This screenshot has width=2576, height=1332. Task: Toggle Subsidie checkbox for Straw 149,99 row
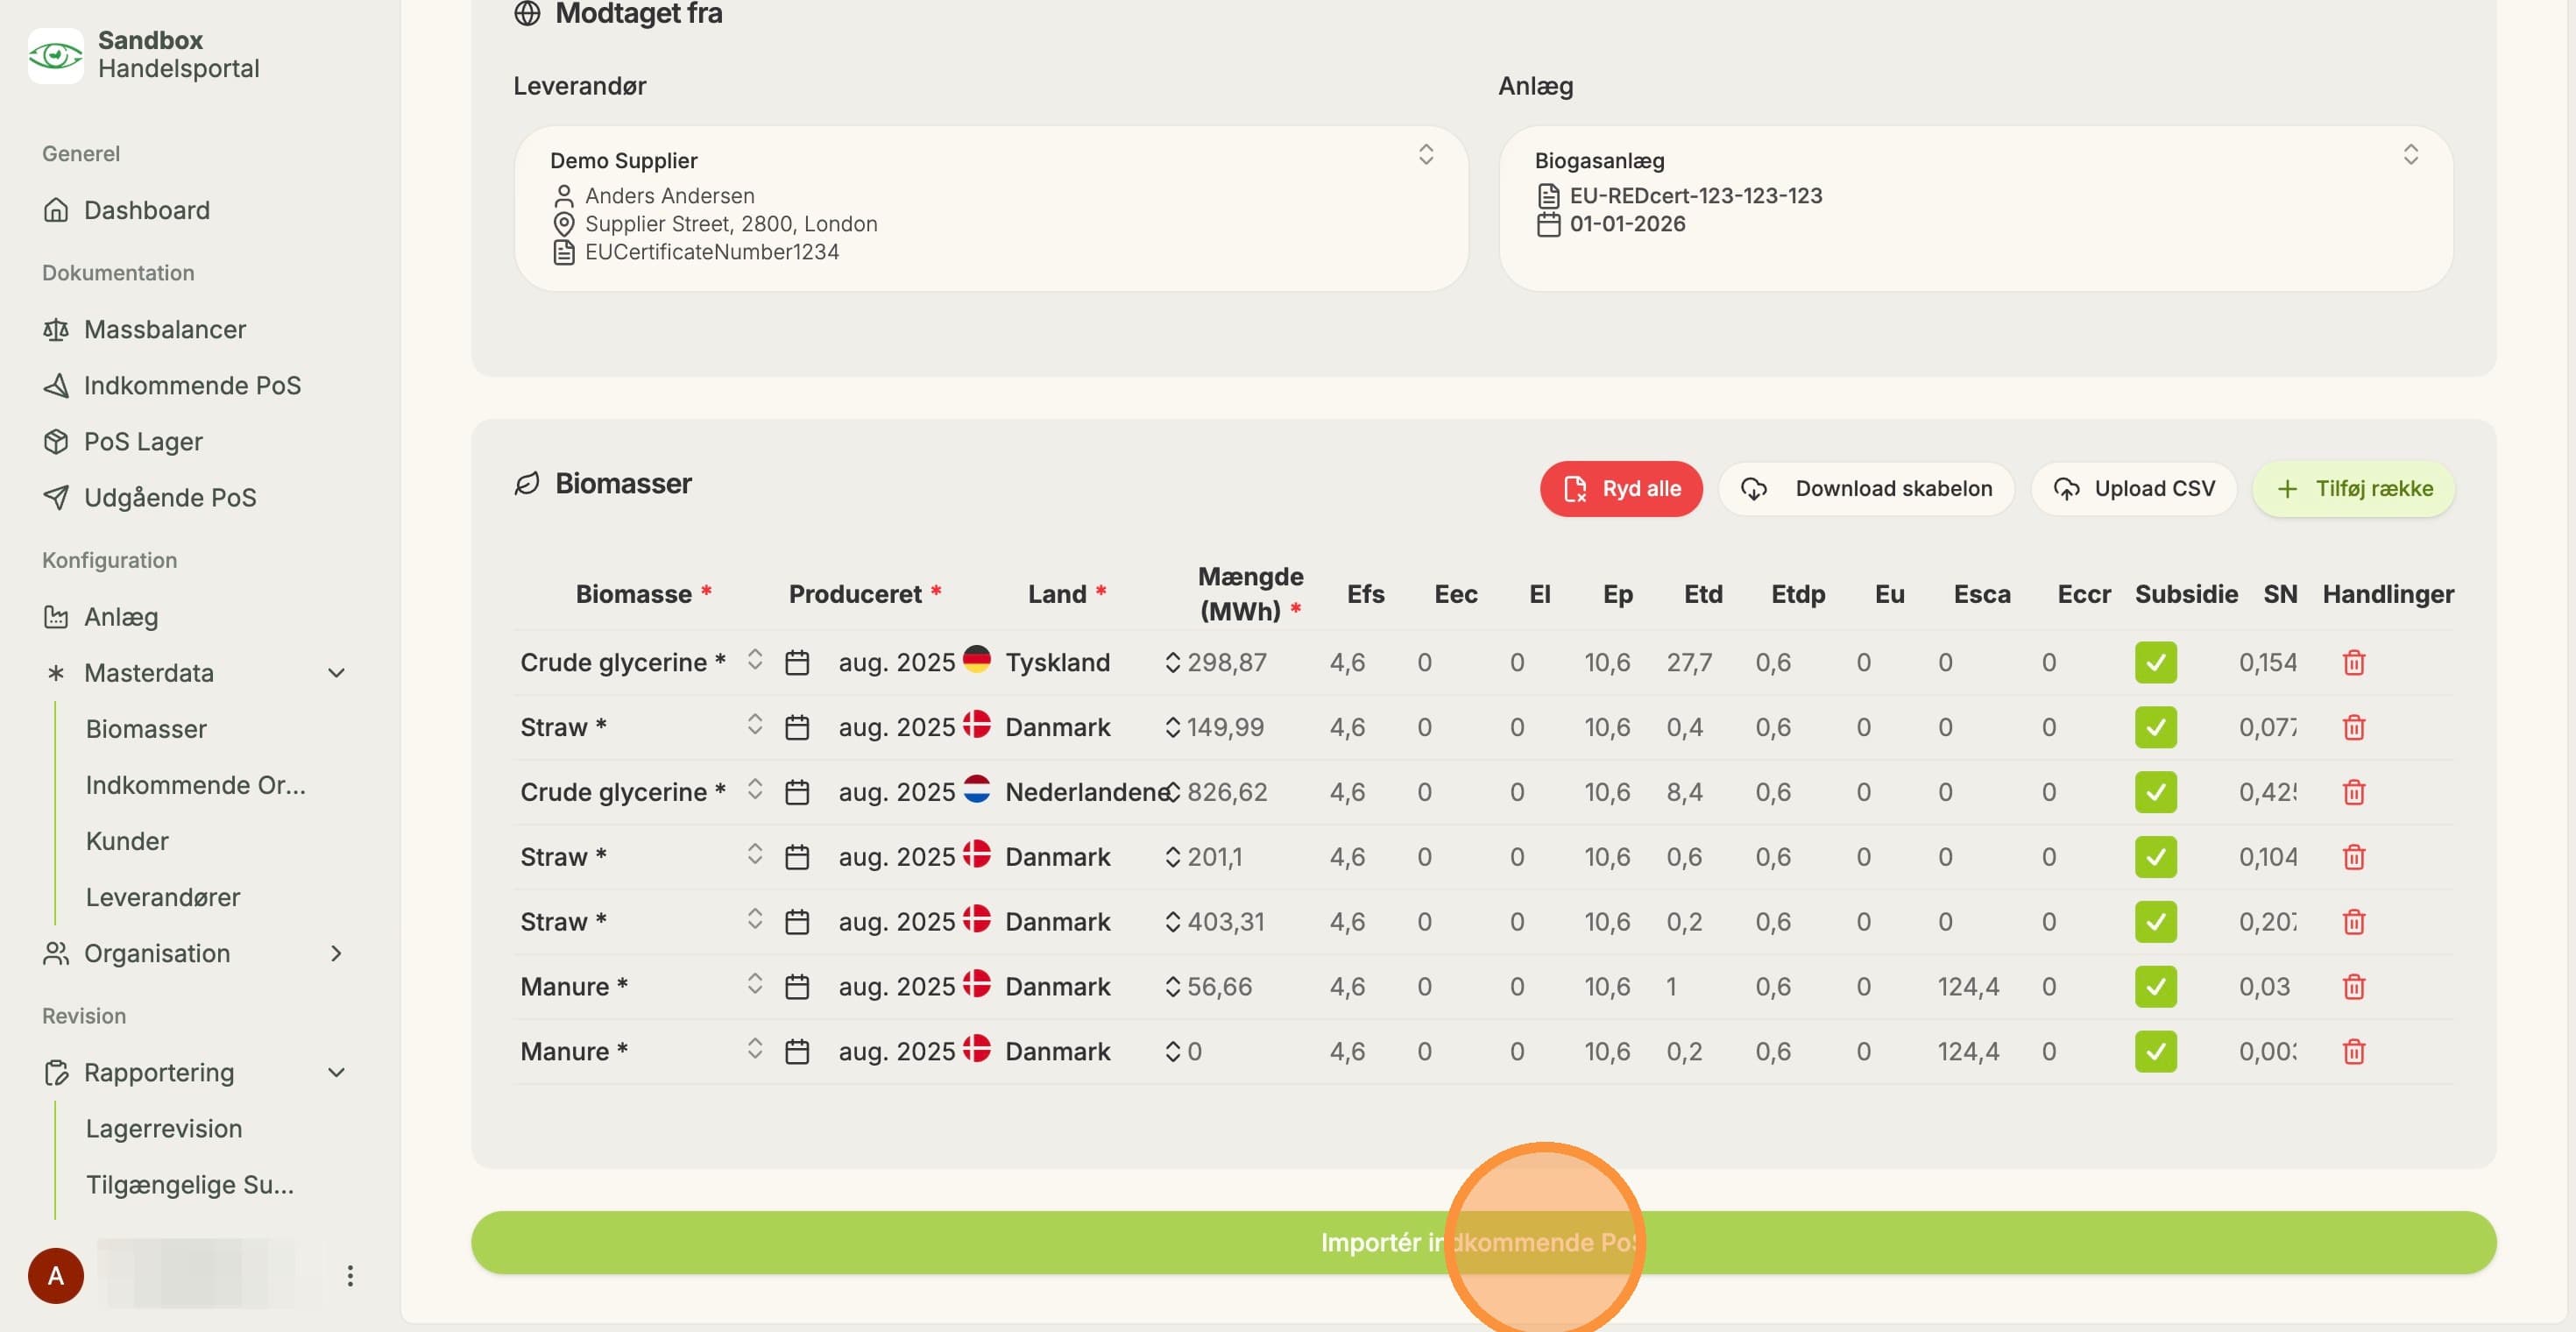[x=2156, y=727]
